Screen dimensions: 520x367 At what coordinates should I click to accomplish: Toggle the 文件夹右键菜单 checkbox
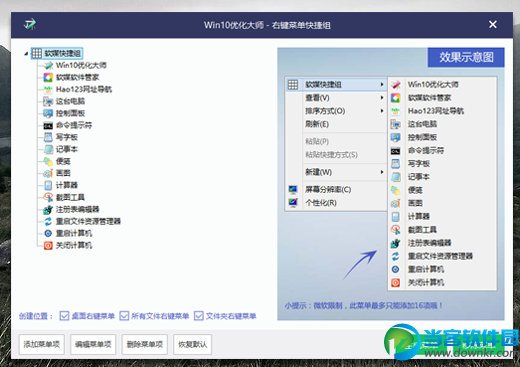[199, 316]
